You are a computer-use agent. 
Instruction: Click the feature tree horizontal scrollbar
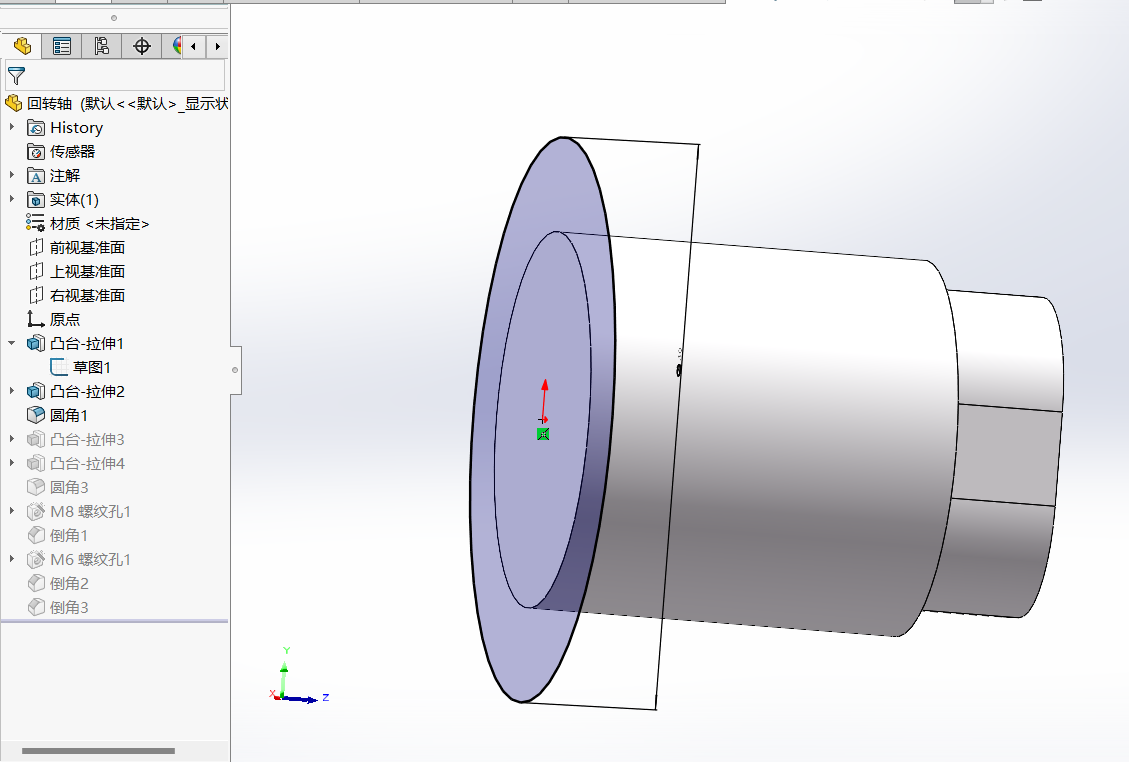pos(98,751)
